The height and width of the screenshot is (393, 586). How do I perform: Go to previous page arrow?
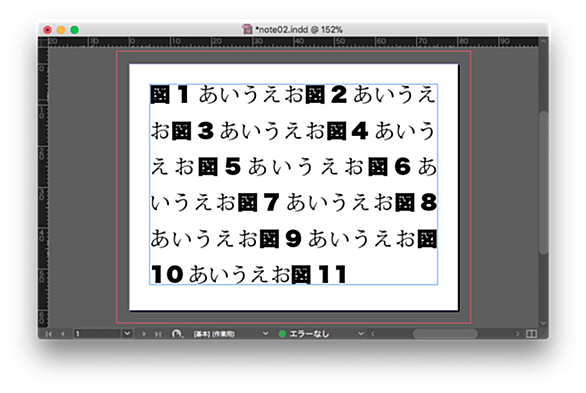(63, 334)
